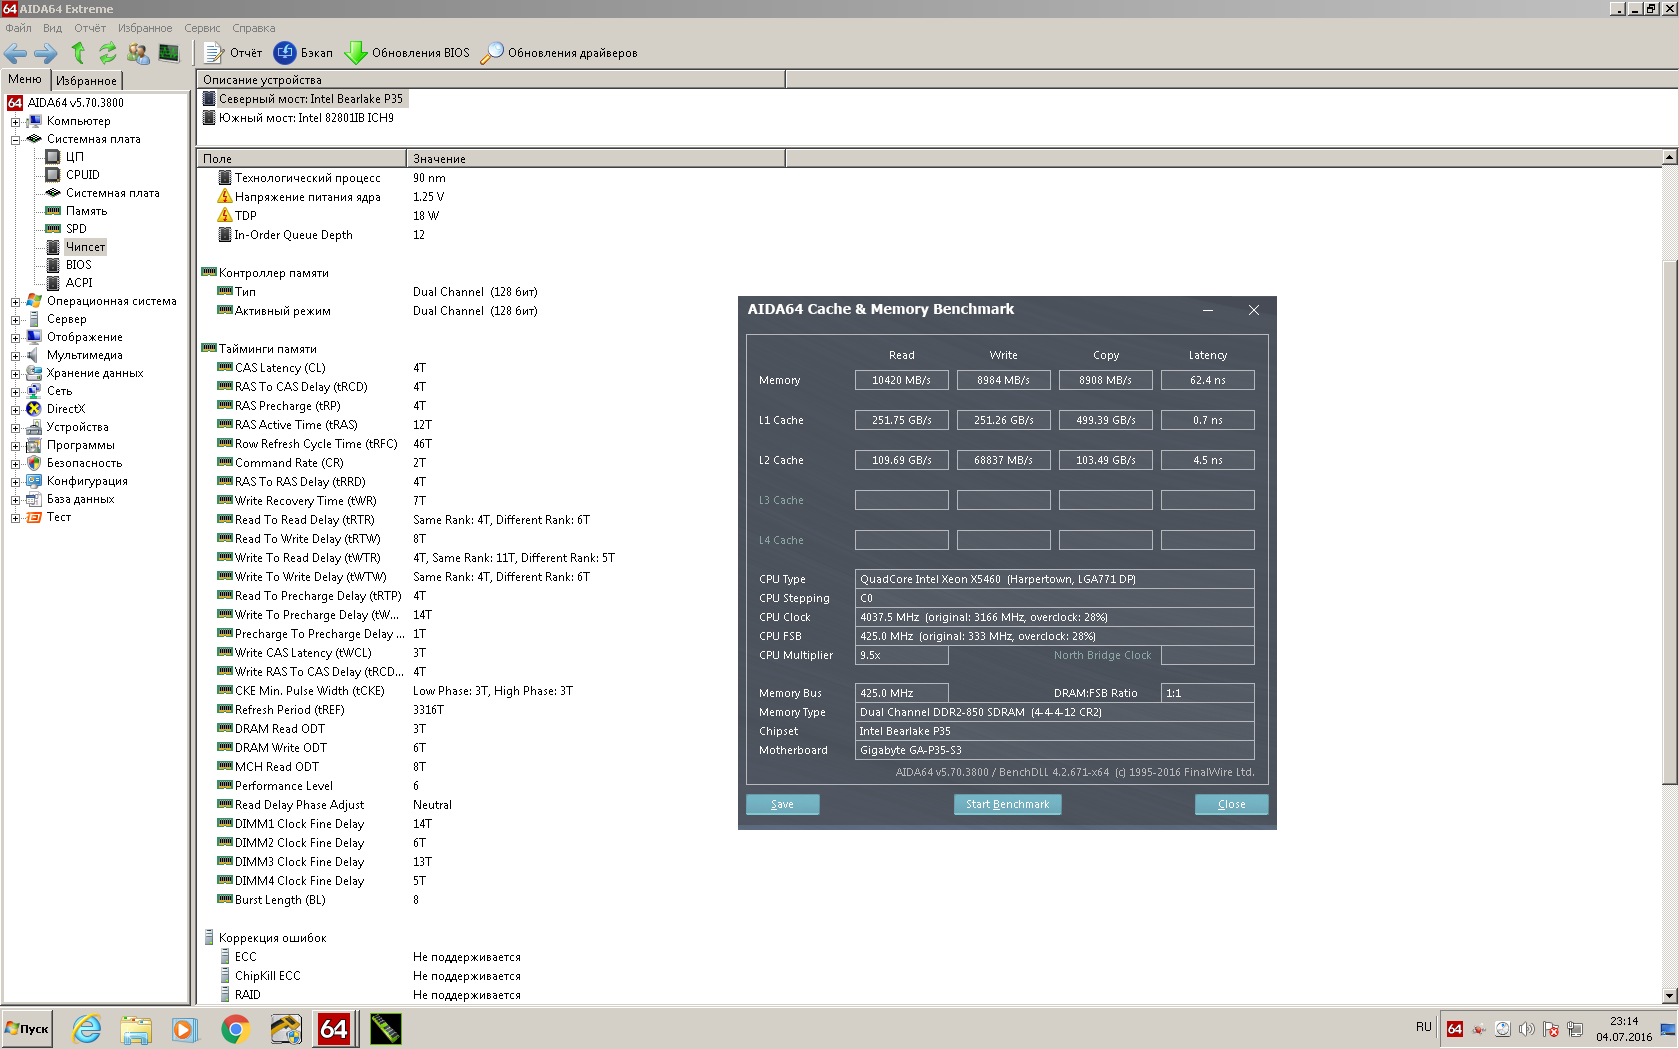1679x1049 pixels.
Task: Launch Google Chrome from the taskbar
Action: coord(235,1029)
